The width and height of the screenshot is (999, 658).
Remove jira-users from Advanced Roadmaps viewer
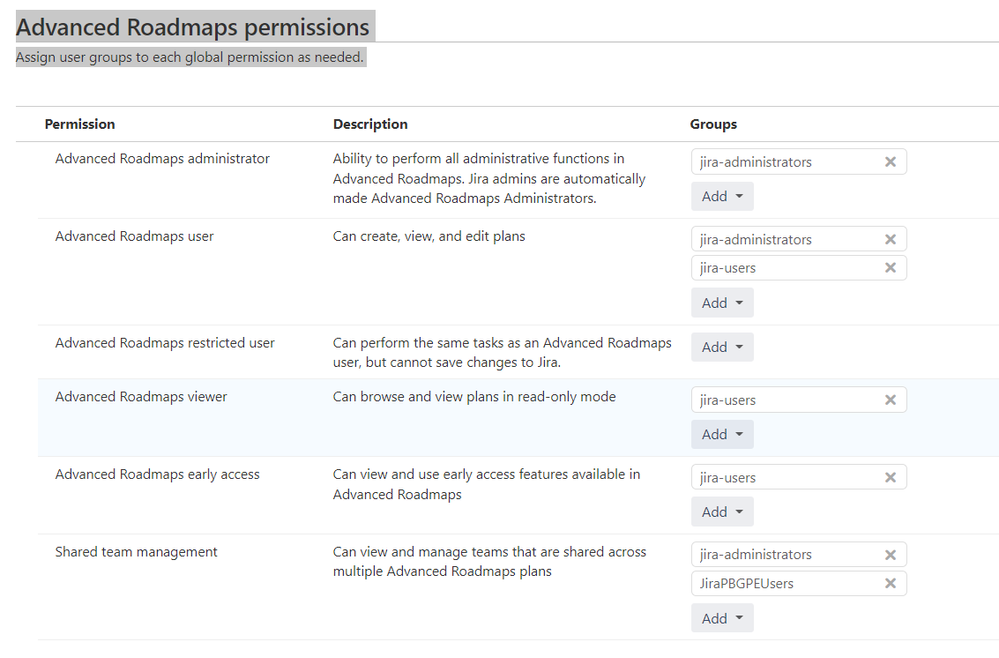(890, 400)
